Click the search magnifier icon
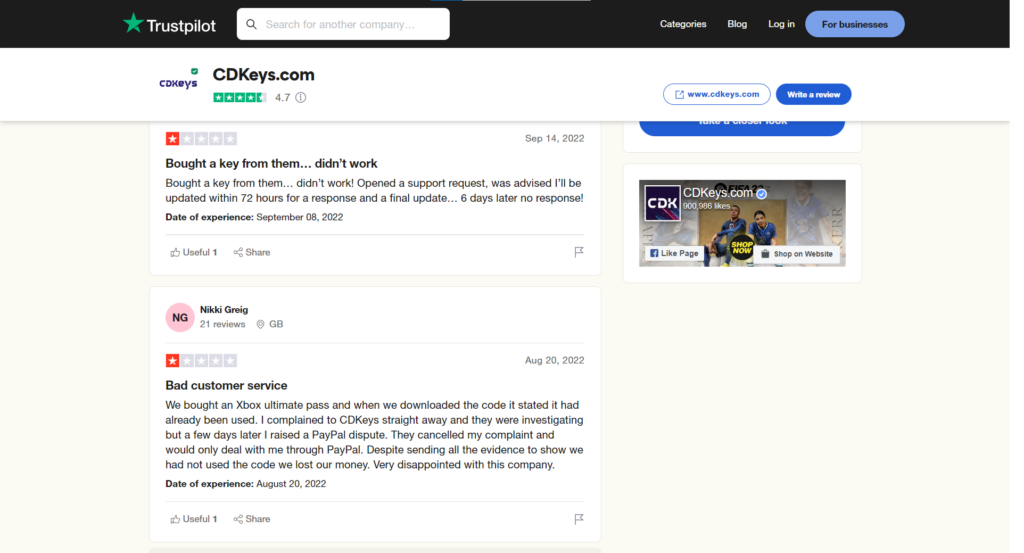 click(251, 24)
